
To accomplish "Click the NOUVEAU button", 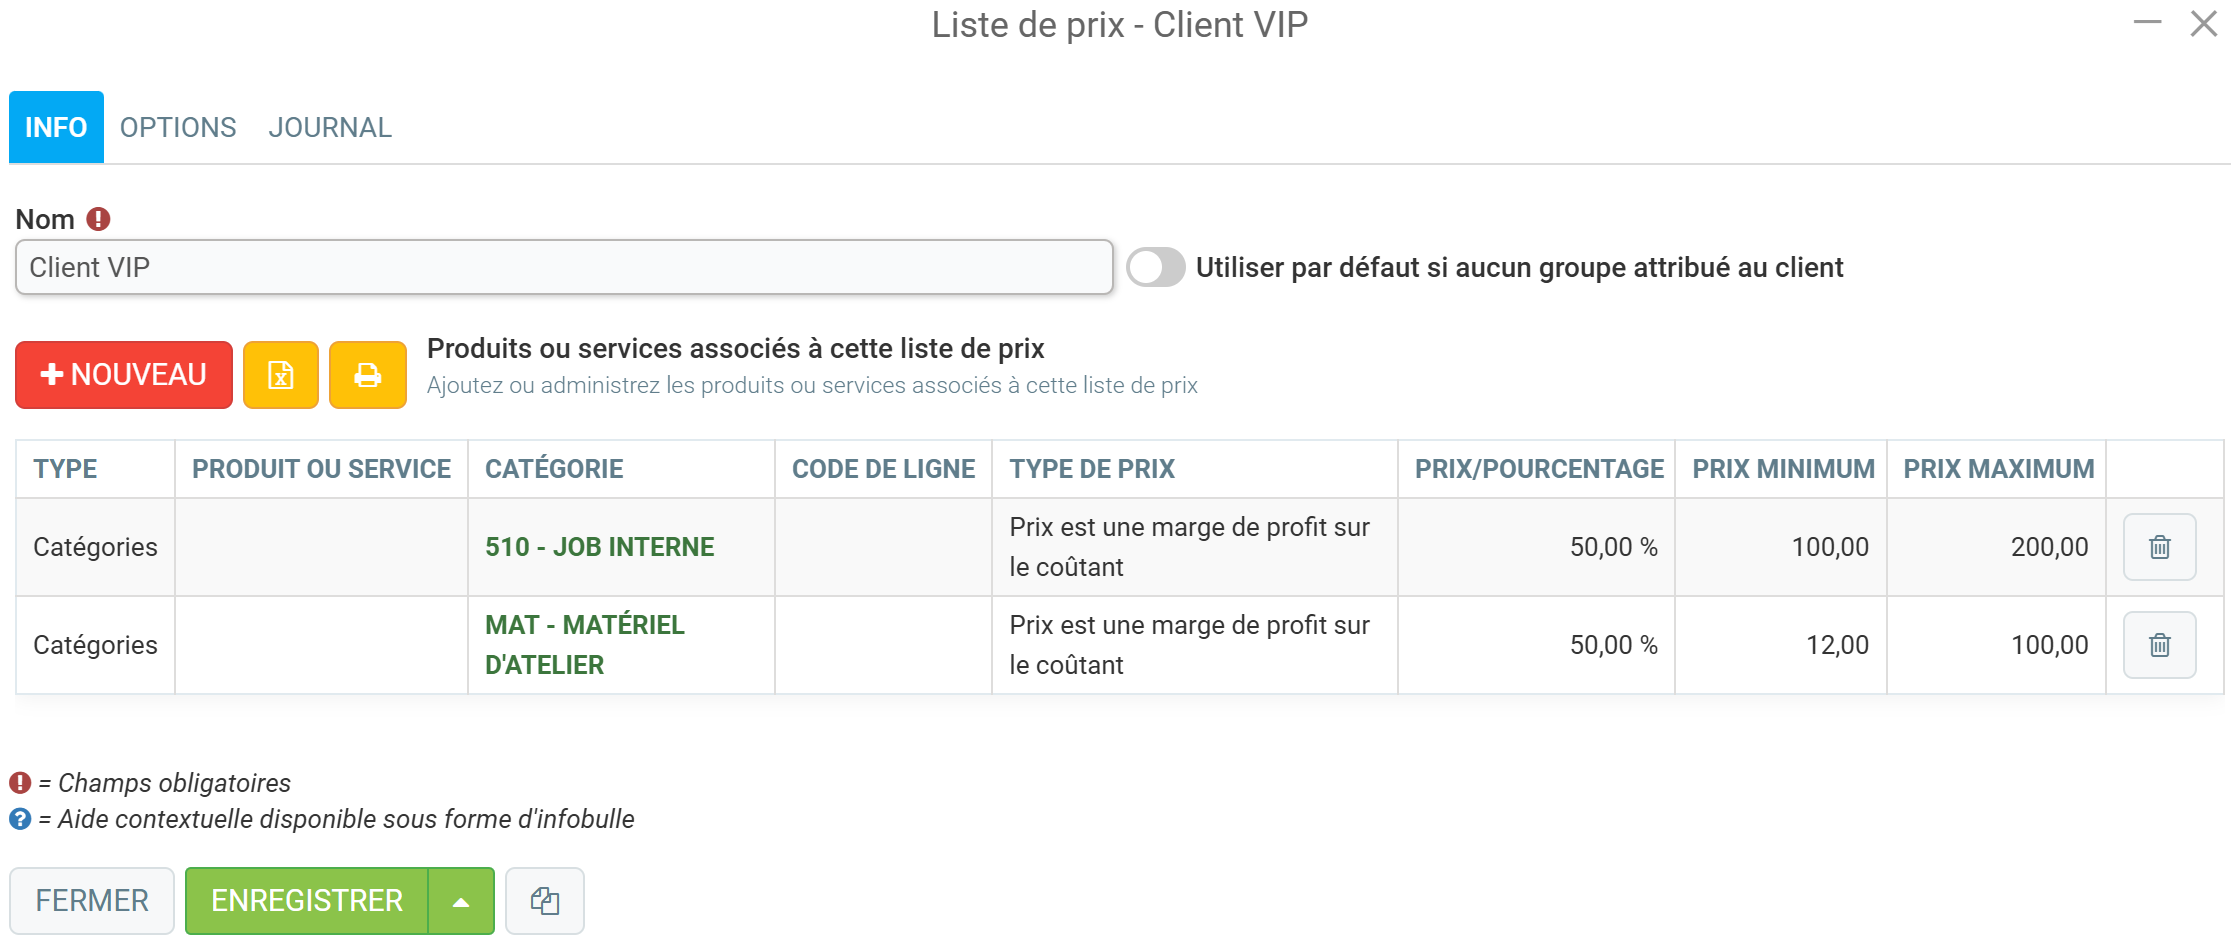I will pos(124,375).
